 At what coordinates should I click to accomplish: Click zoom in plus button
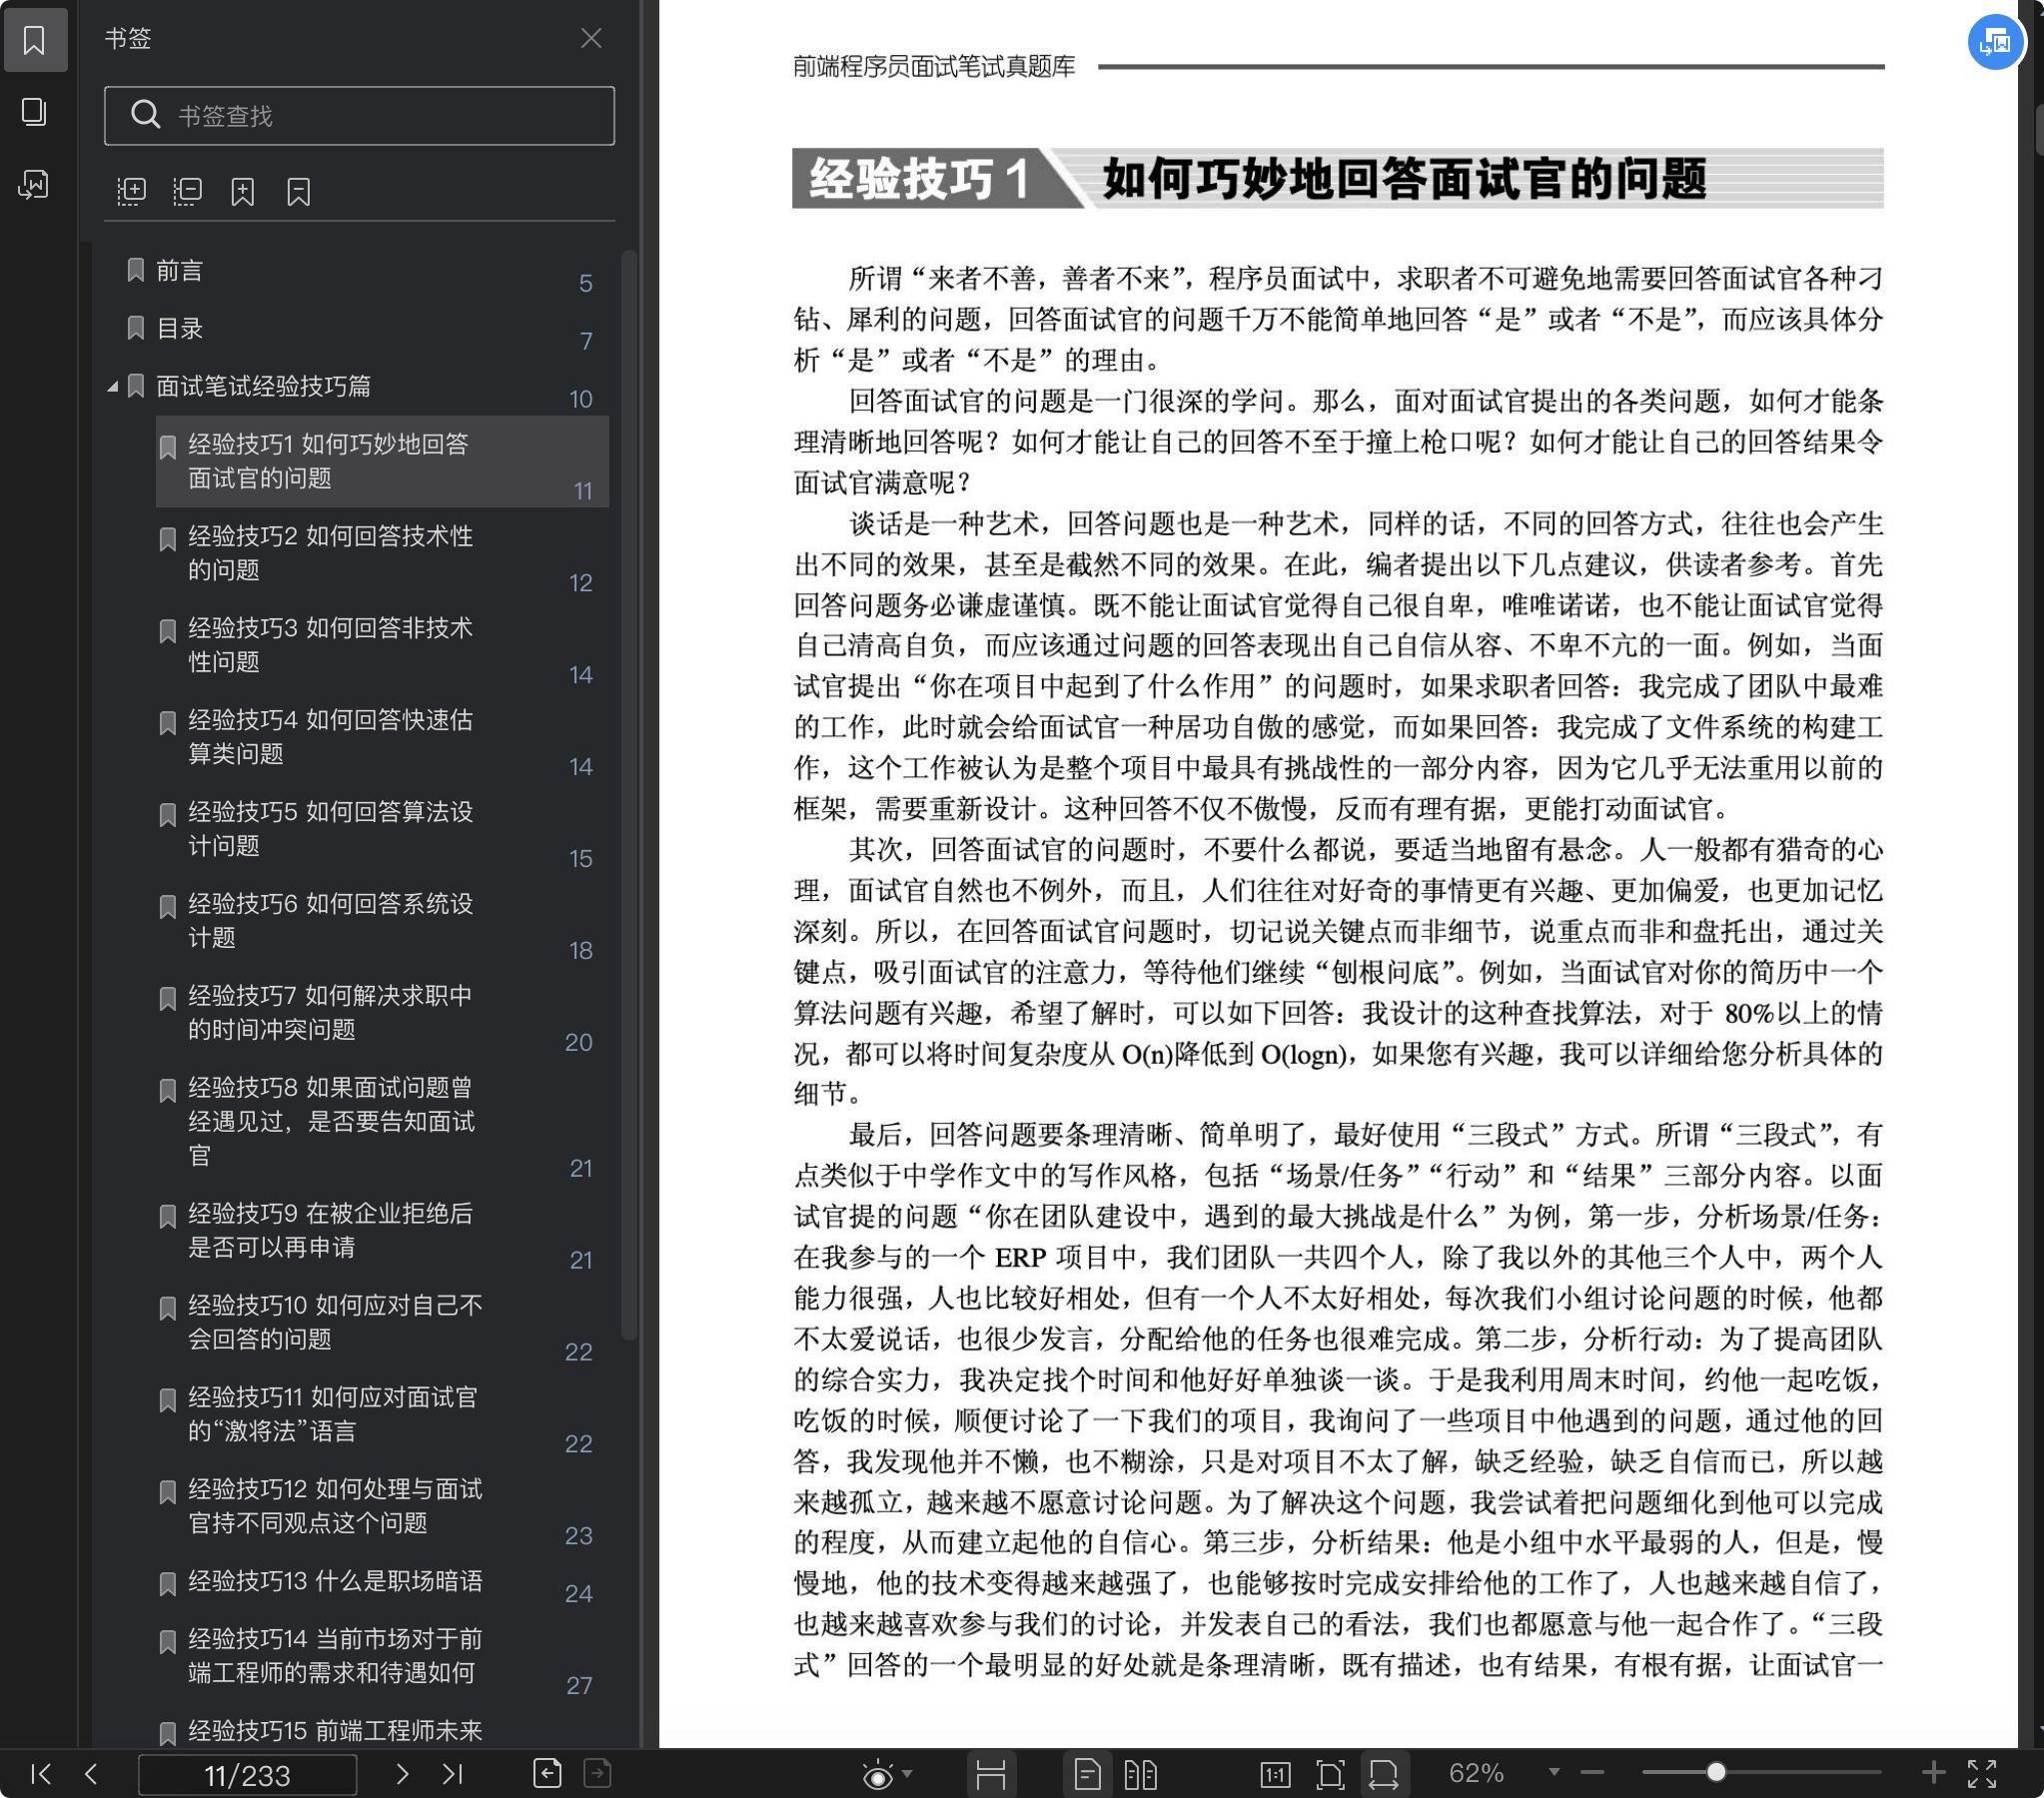(x=1933, y=1773)
